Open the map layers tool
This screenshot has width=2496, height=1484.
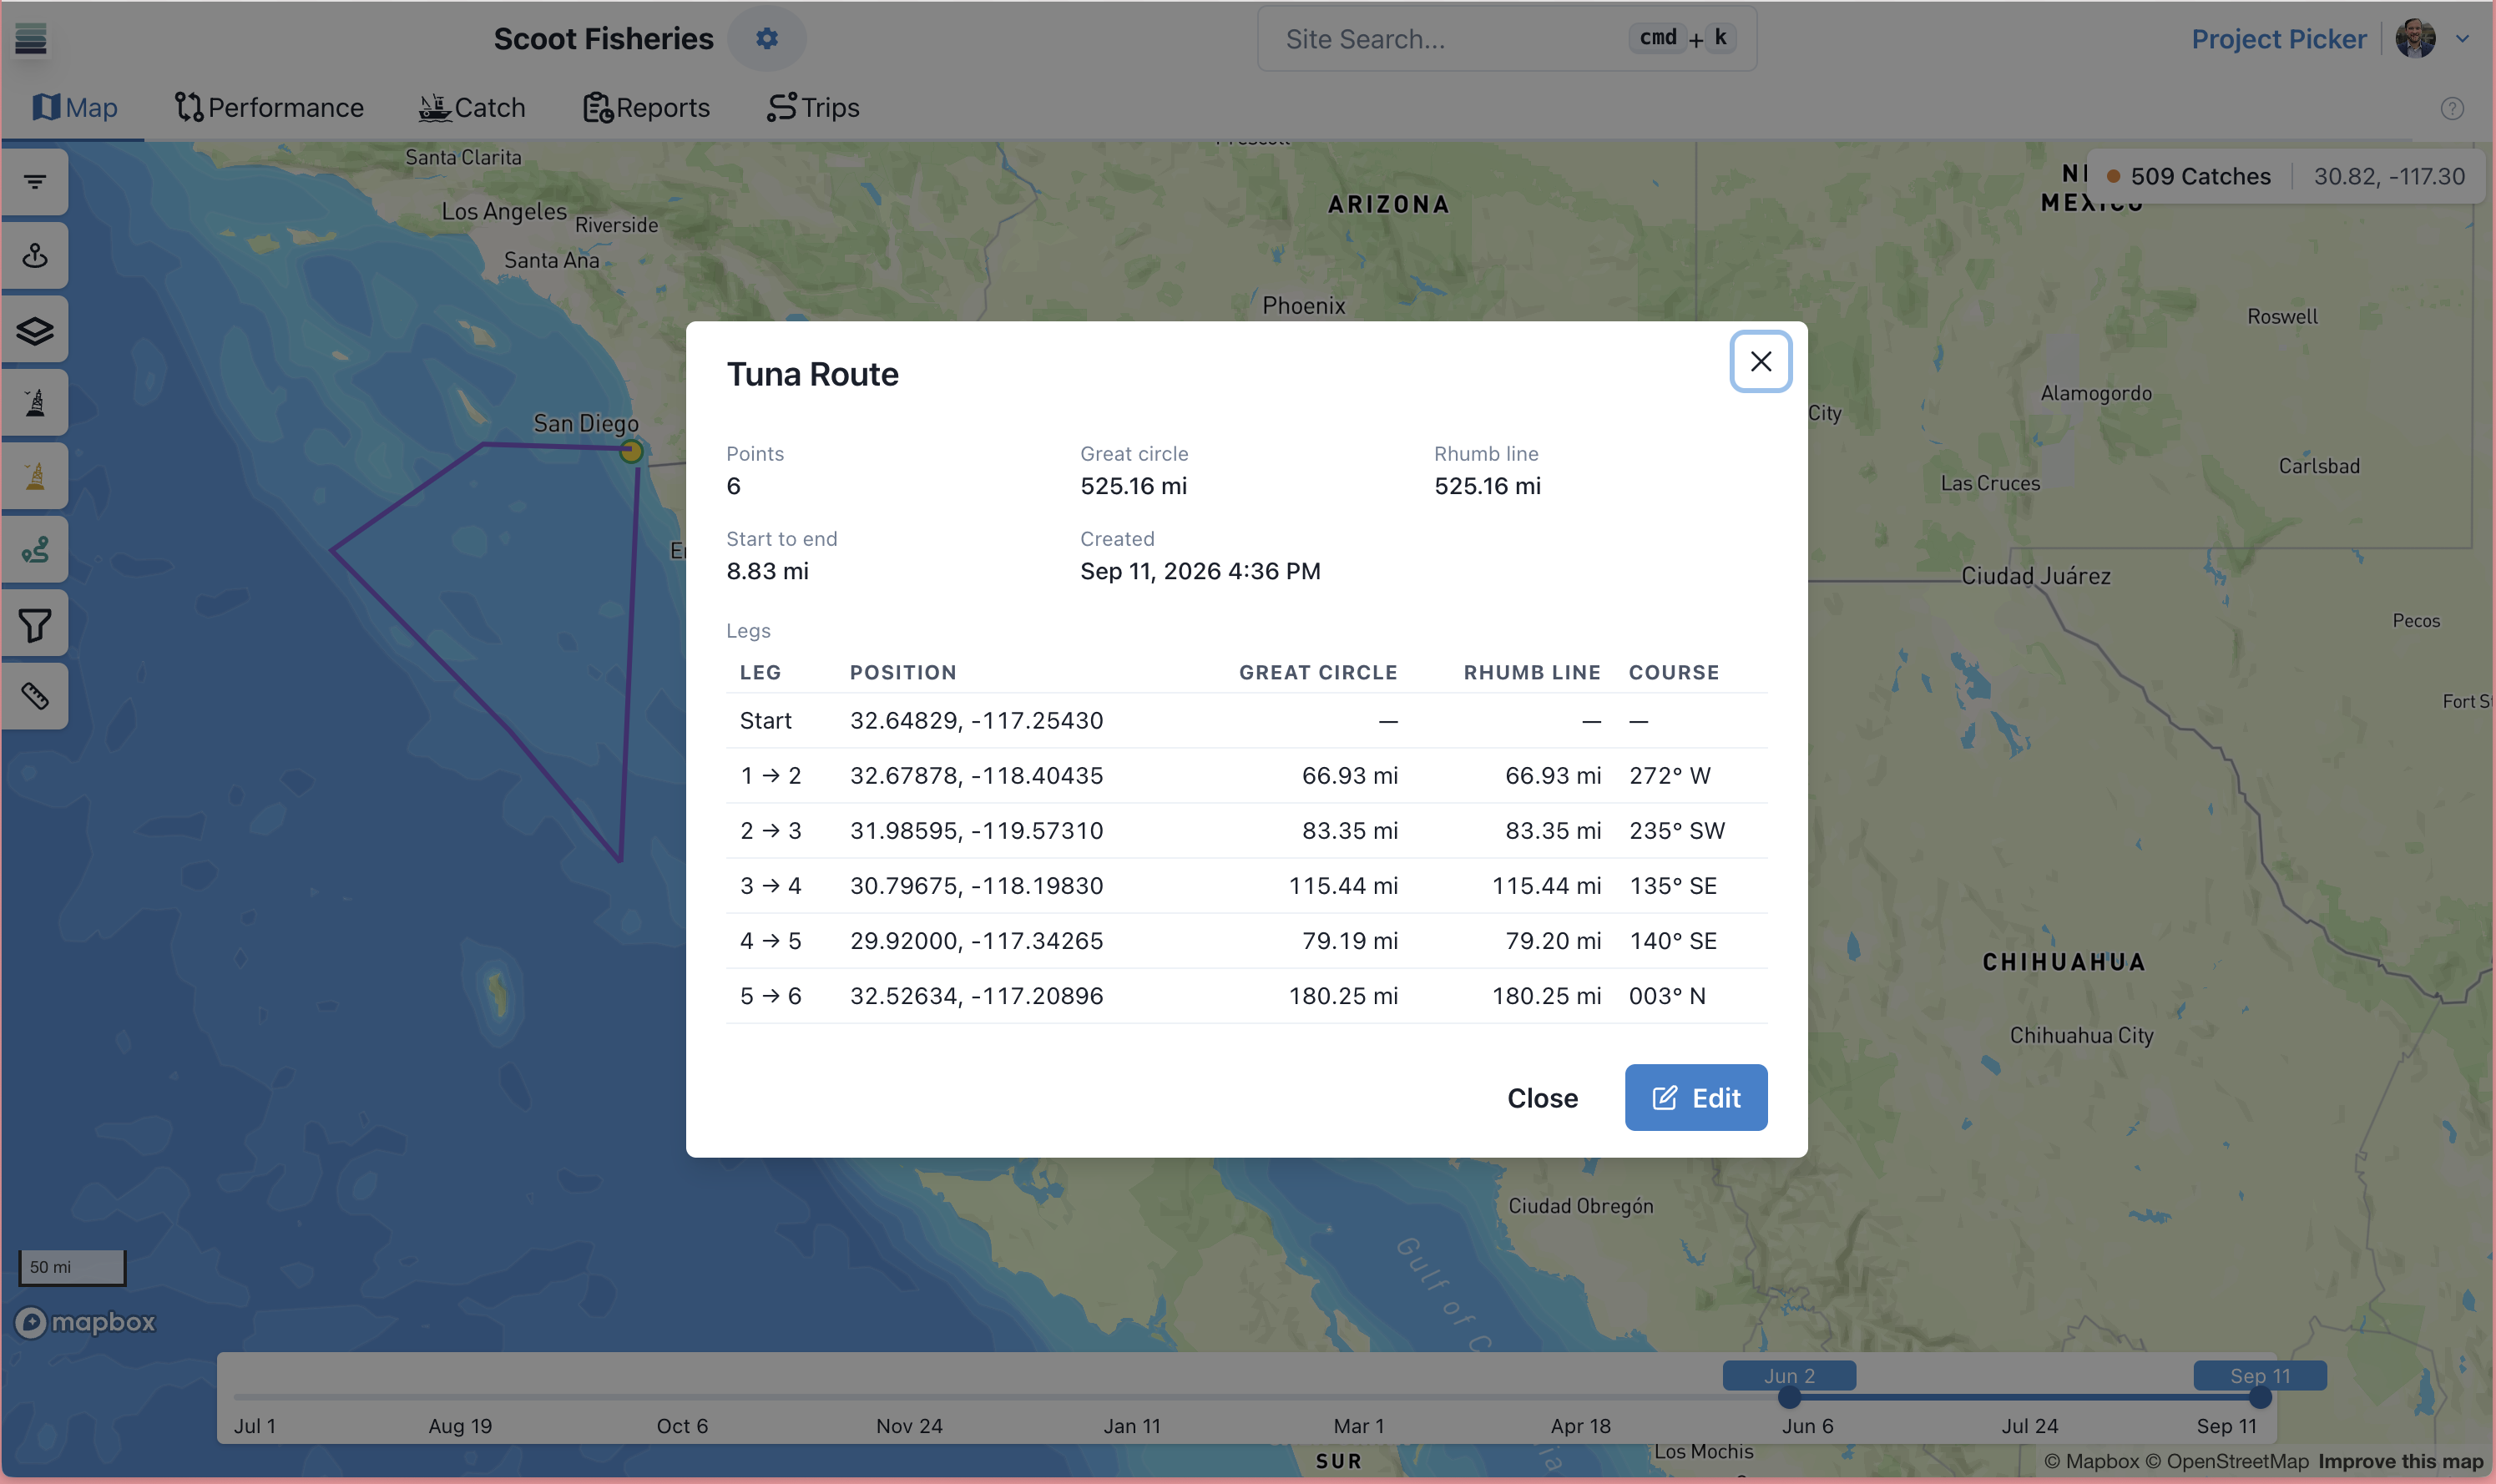(35, 329)
